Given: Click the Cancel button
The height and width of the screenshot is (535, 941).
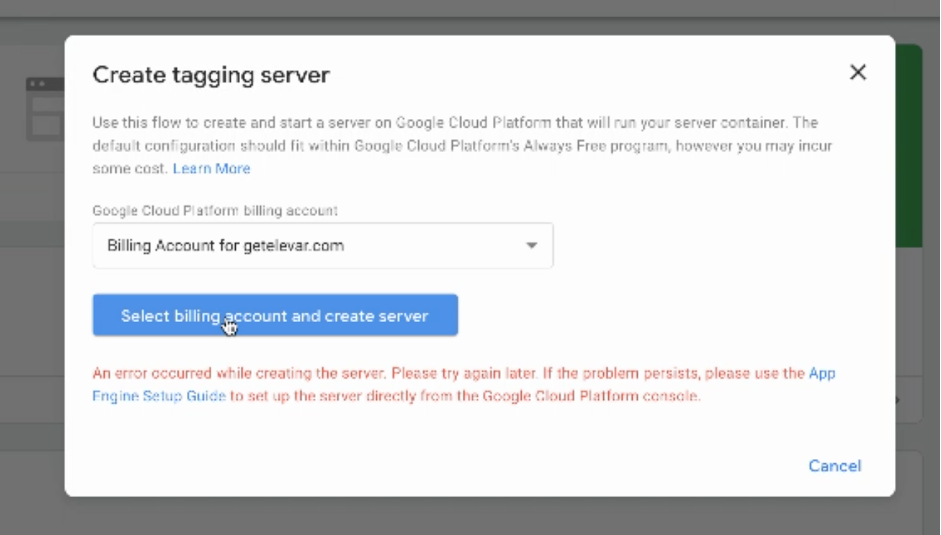Looking at the screenshot, I should 835,466.
